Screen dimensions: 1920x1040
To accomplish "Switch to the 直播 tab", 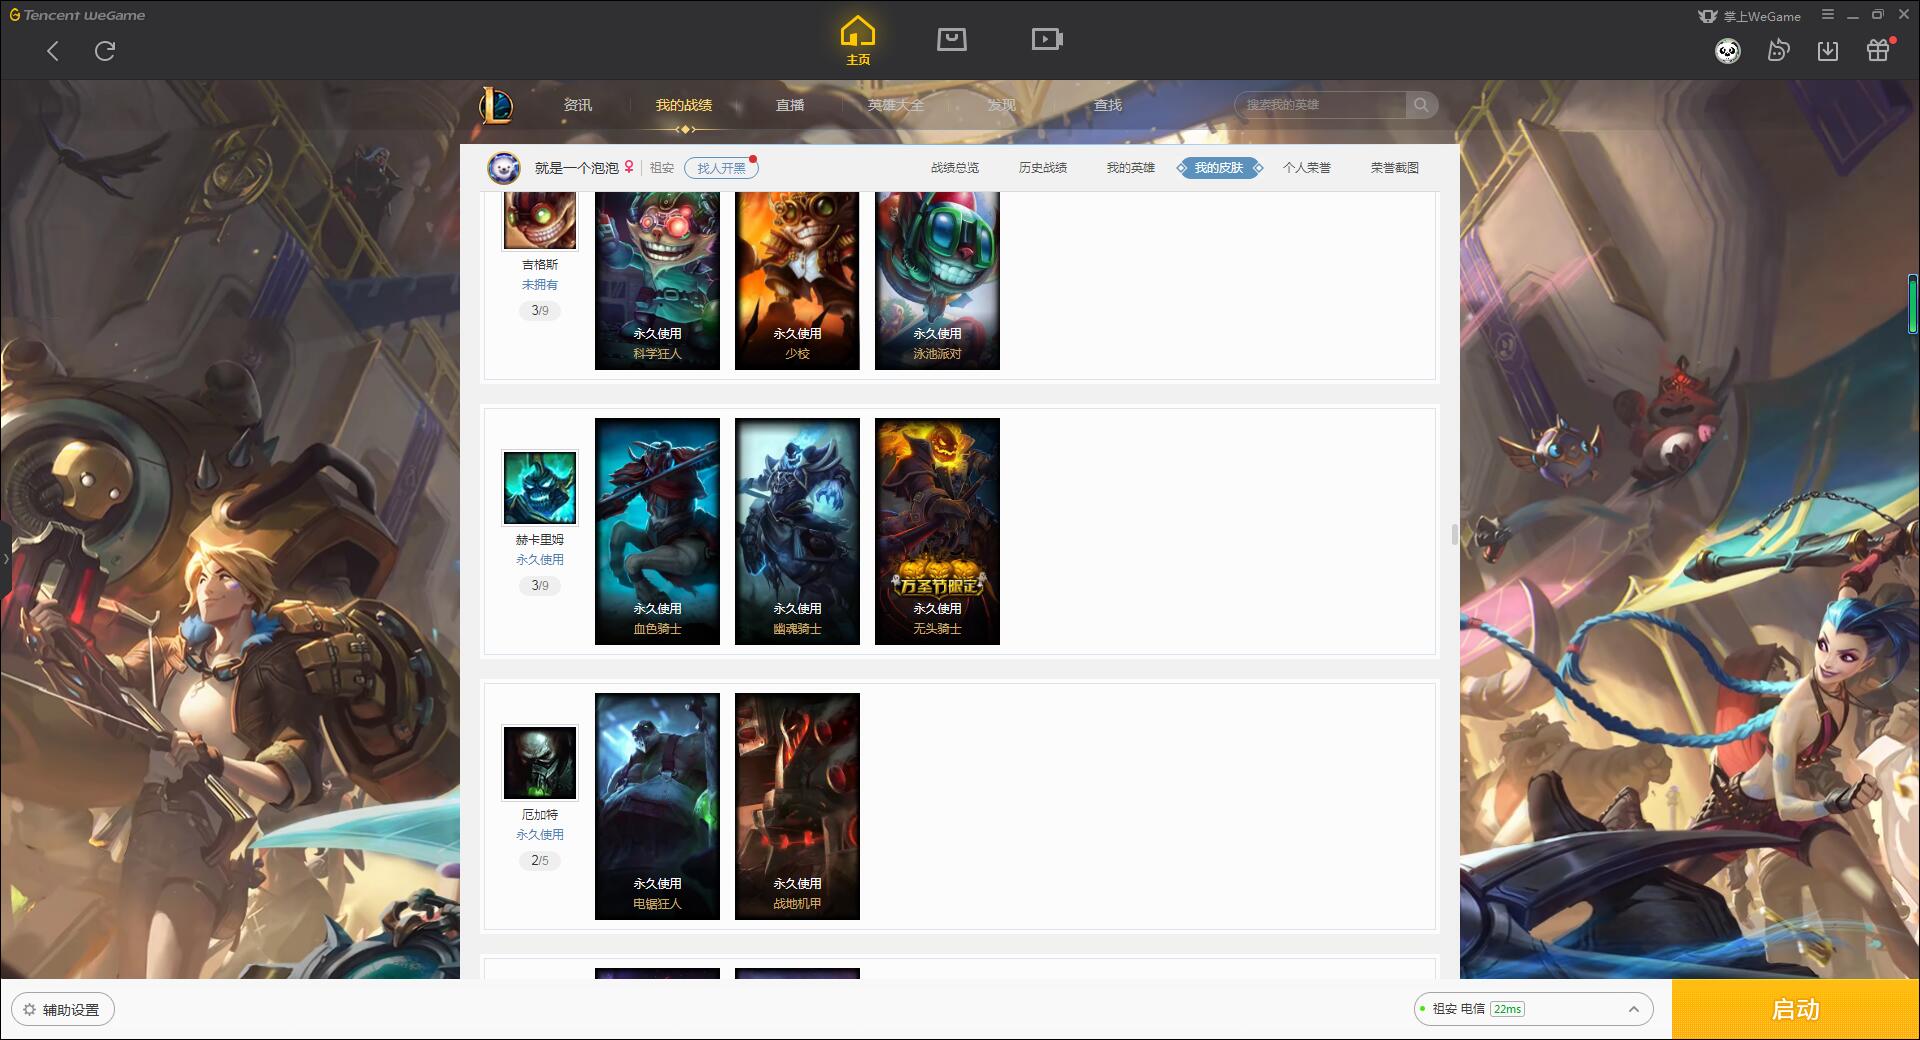I will (x=790, y=105).
